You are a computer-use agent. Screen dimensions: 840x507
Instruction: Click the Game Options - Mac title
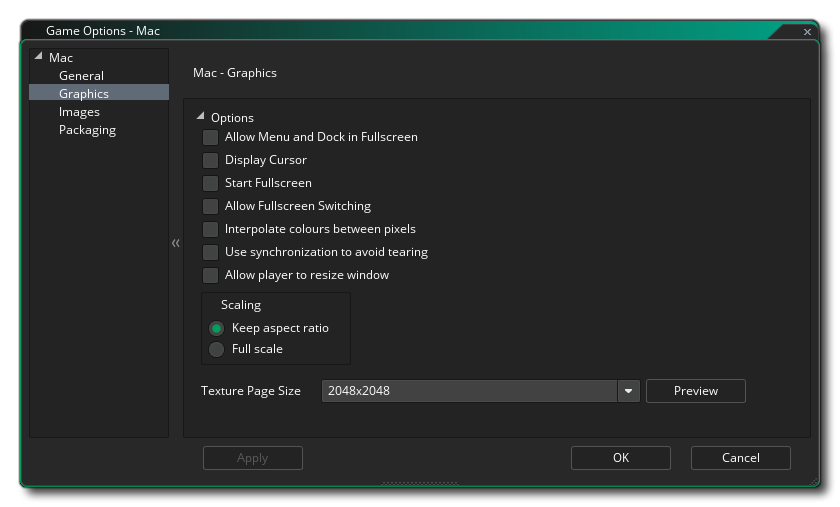(x=103, y=31)
